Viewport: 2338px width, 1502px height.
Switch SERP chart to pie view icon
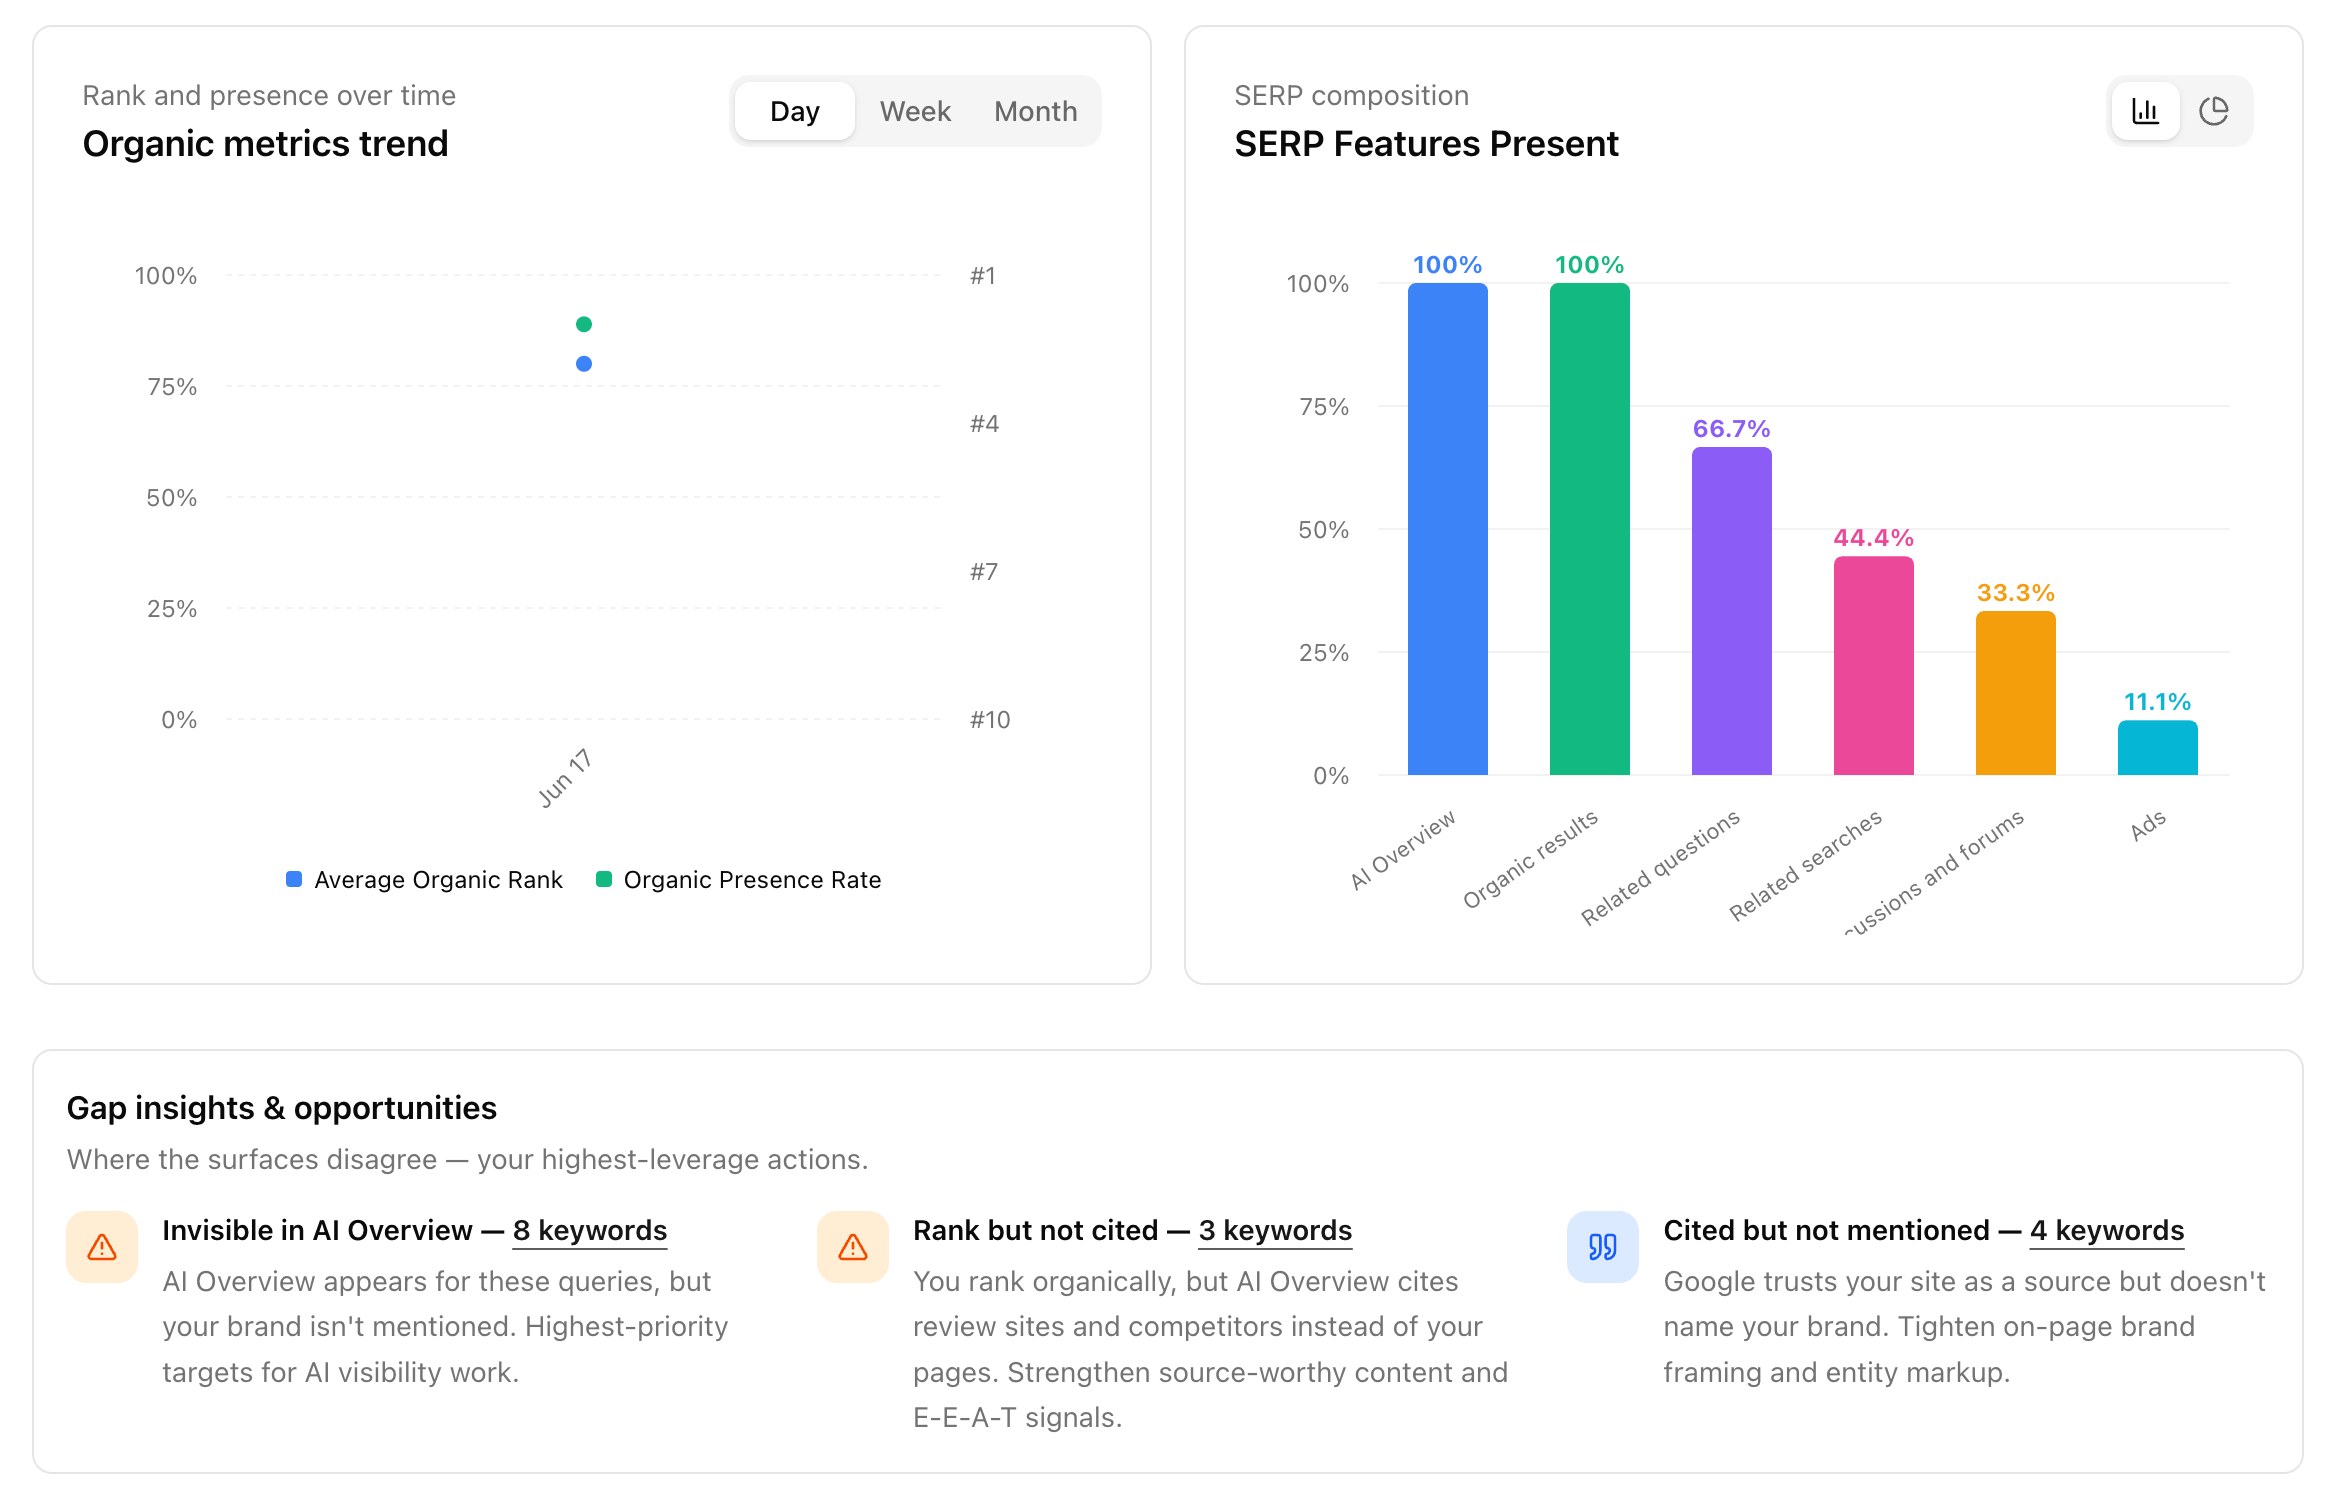click(2214, 111)
